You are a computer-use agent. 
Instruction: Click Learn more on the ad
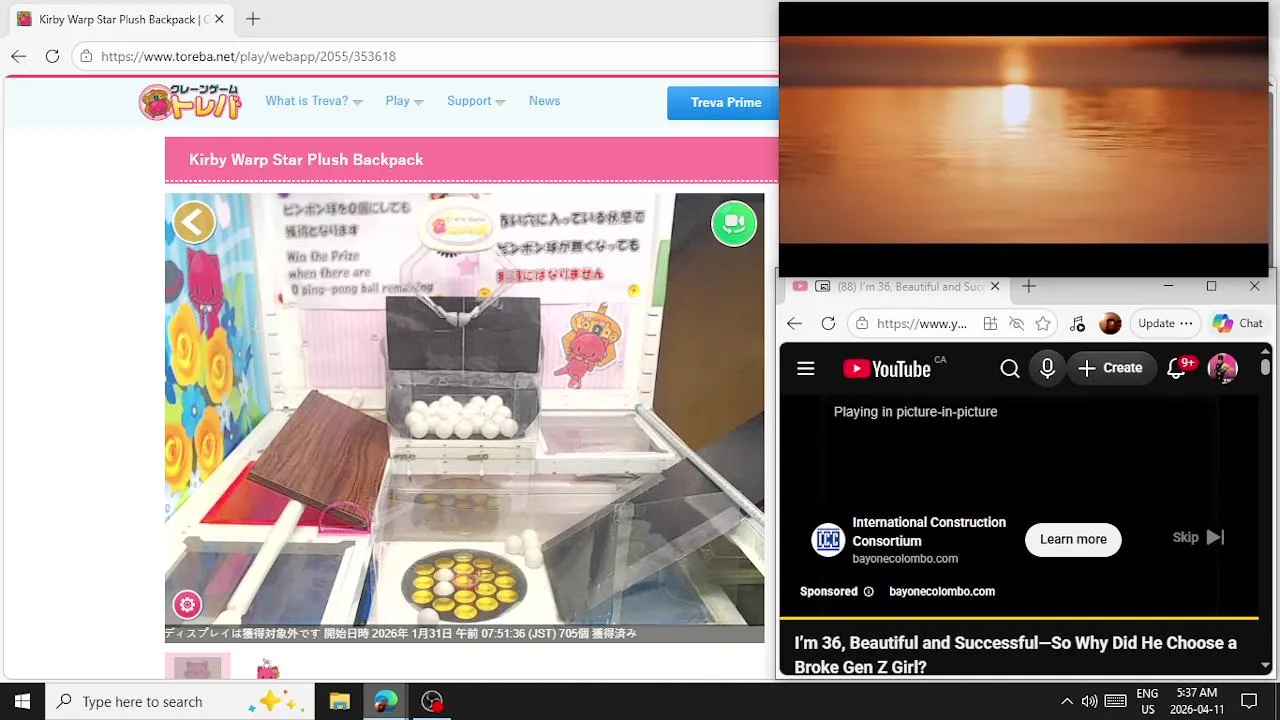1073,539
